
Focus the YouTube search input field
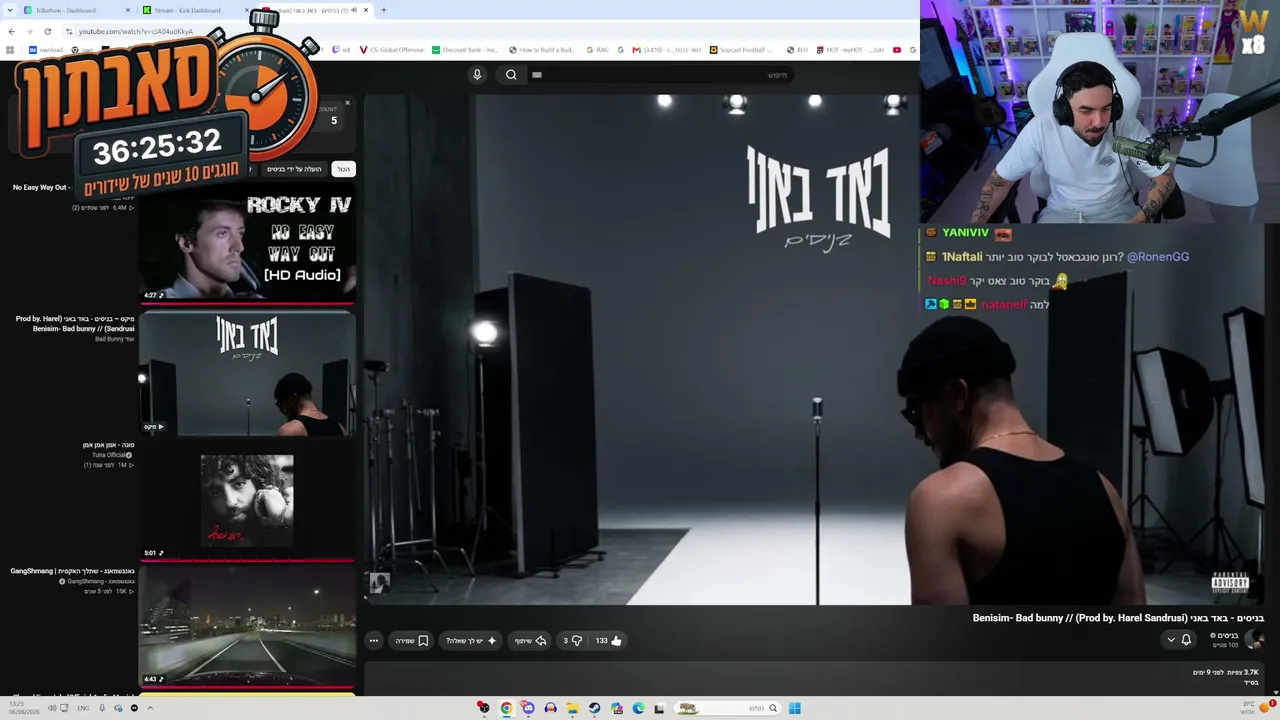[x=662, y=75]
